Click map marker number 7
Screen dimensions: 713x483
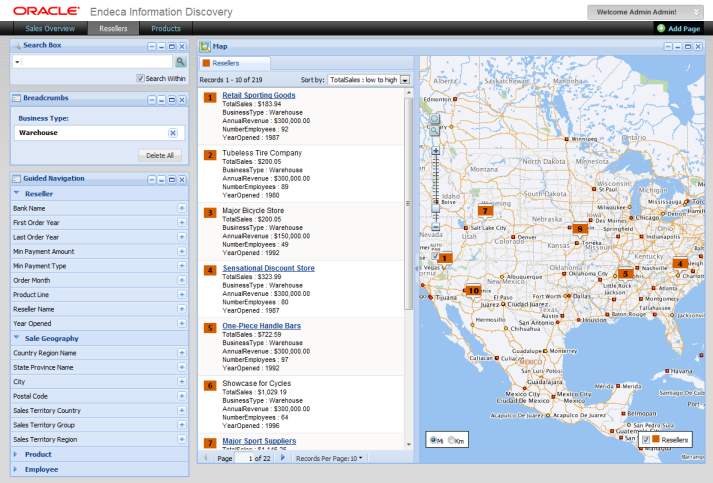point(485,211)
